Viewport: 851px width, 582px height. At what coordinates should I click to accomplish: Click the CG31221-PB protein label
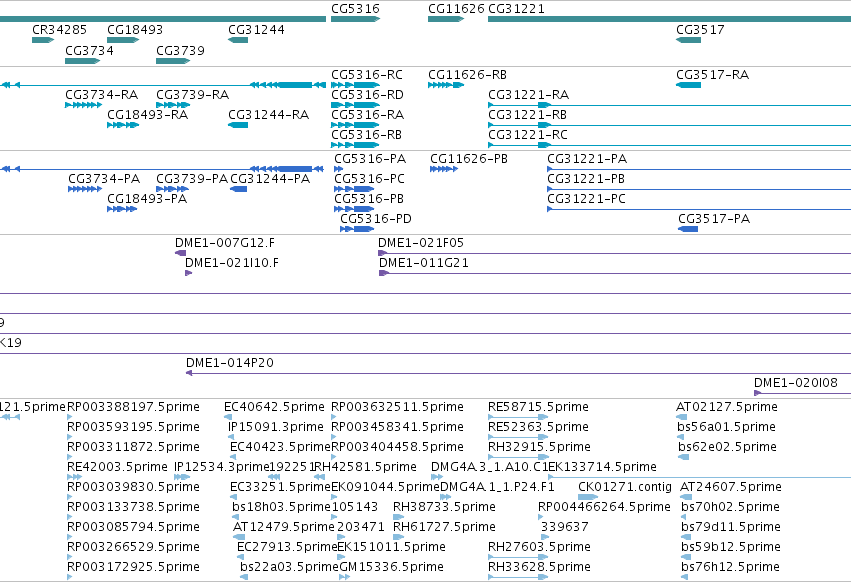tap(586, 179)
